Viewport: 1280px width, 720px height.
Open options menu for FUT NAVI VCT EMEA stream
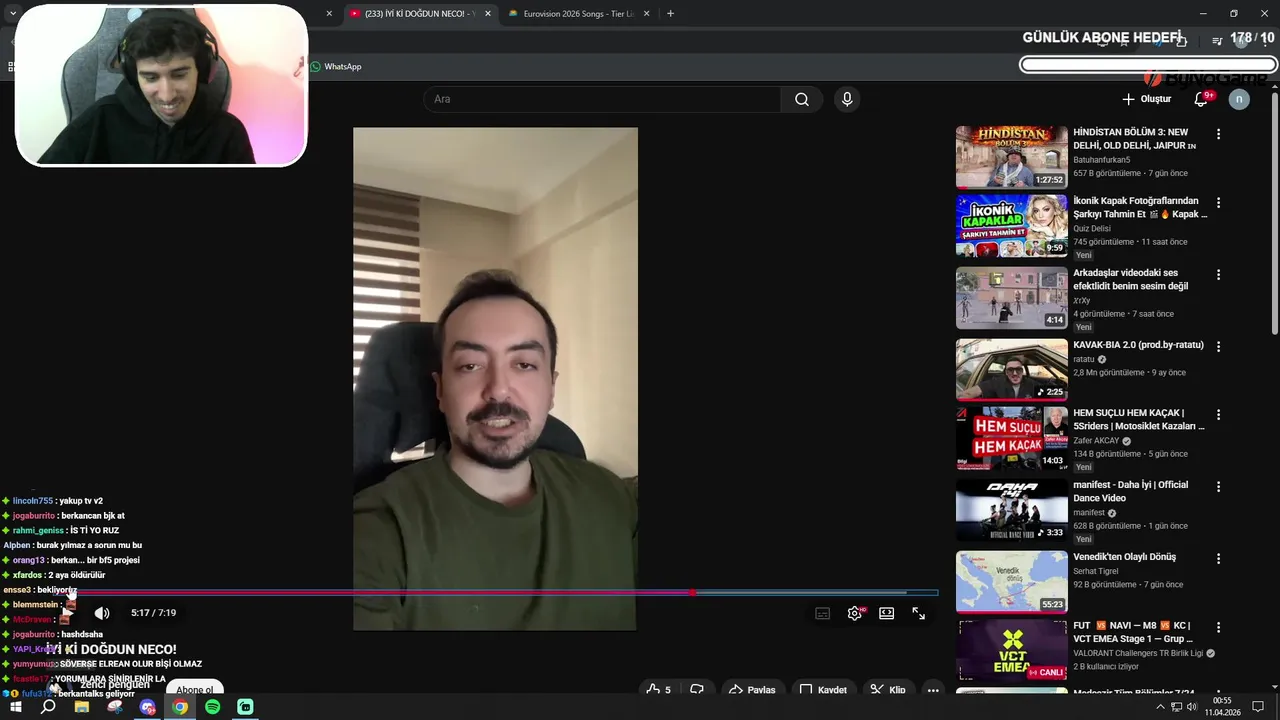[x=1218, y=628]
